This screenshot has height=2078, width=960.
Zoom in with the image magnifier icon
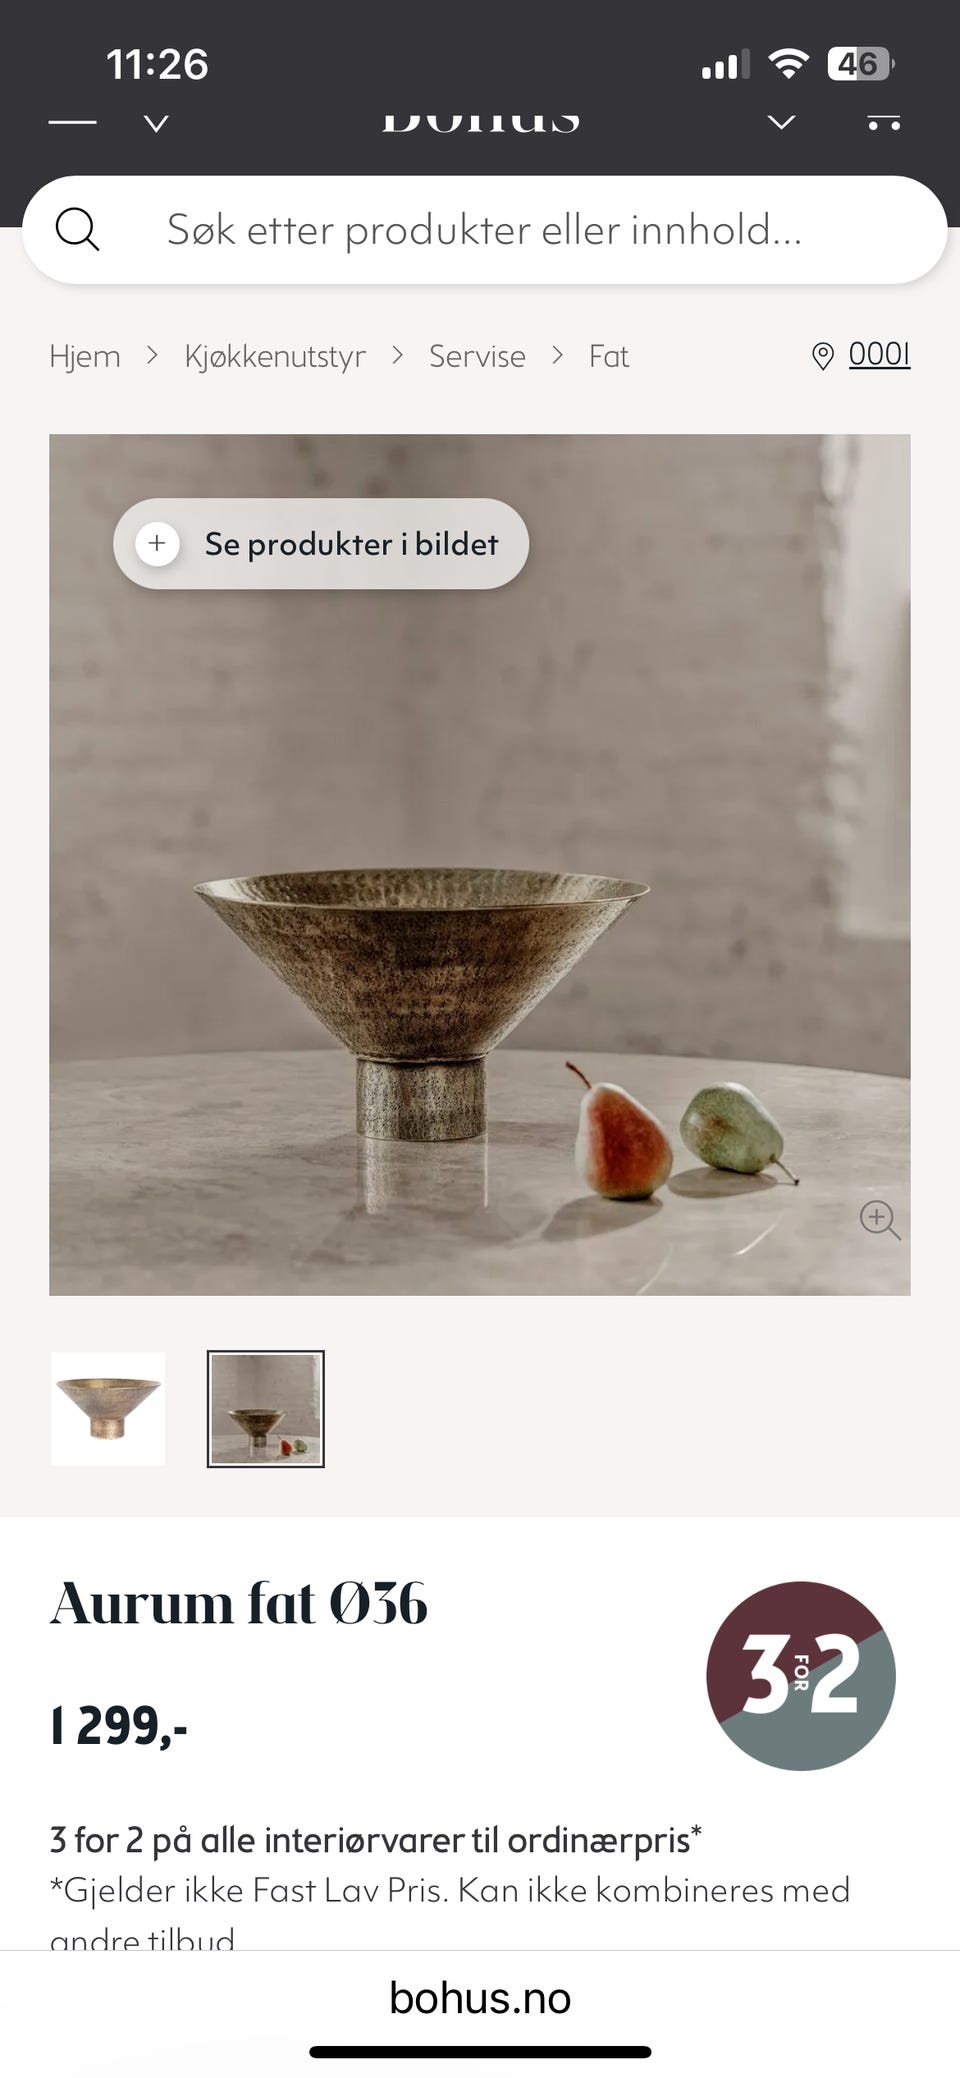880,1219
